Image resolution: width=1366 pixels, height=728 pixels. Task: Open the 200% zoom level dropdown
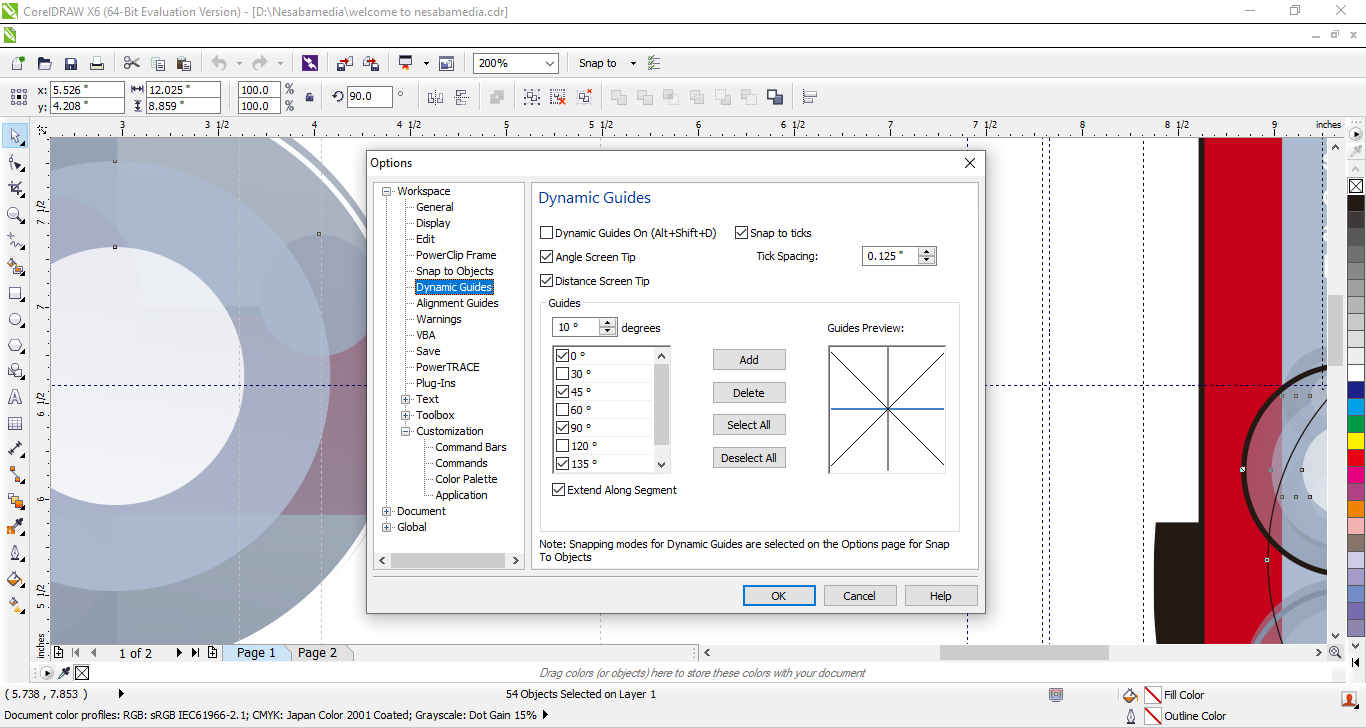pos(549,63)
